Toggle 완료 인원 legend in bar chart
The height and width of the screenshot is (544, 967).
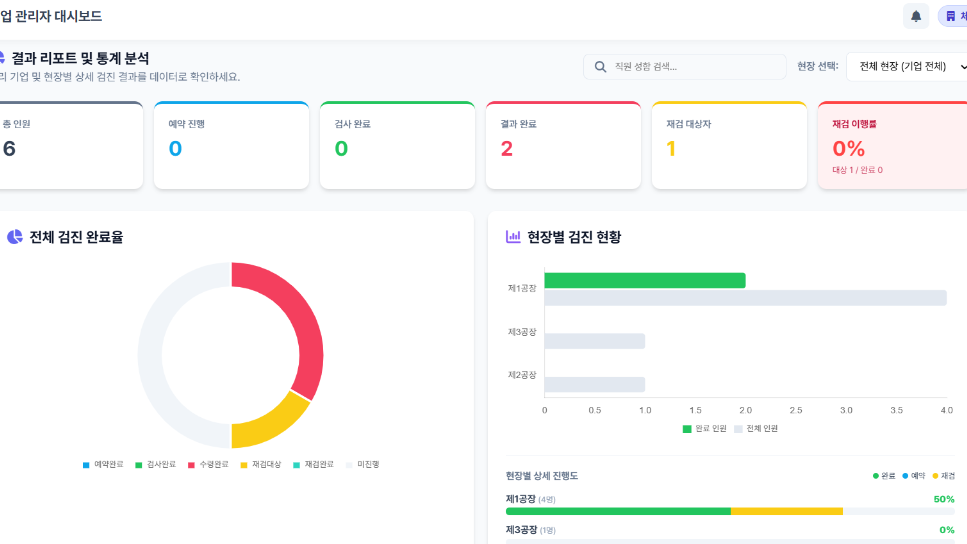704,428
